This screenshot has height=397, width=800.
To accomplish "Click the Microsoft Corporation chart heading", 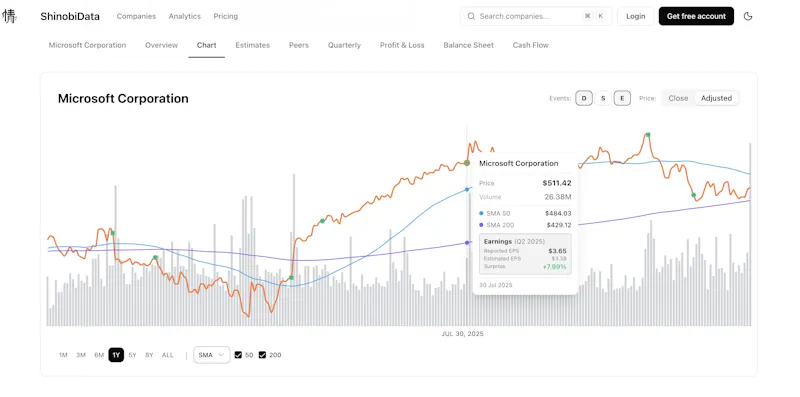I will pos(123,98).
